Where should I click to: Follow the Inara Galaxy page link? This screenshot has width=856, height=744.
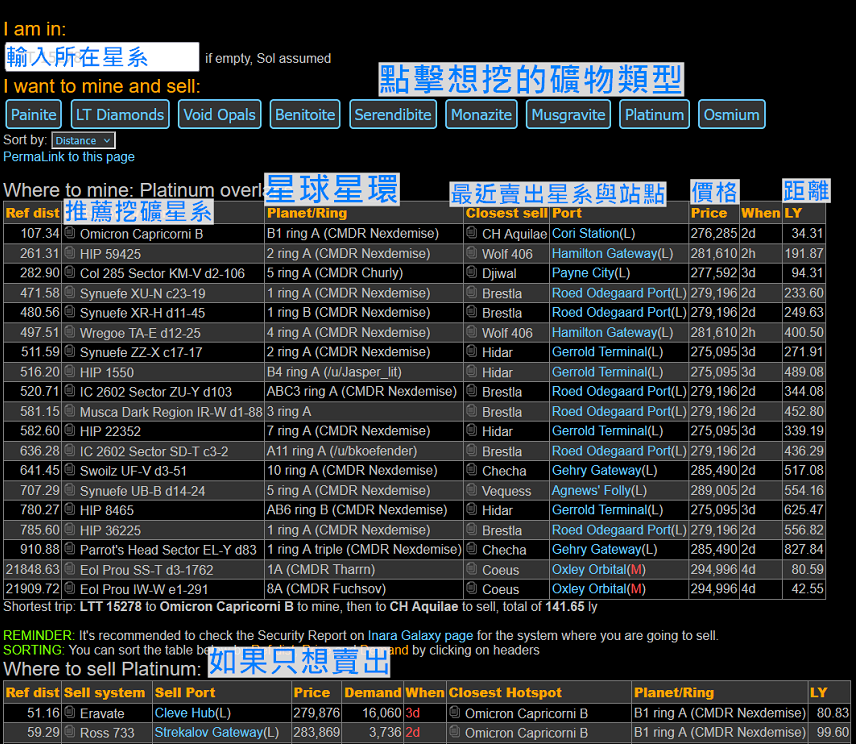coord(420,635)
